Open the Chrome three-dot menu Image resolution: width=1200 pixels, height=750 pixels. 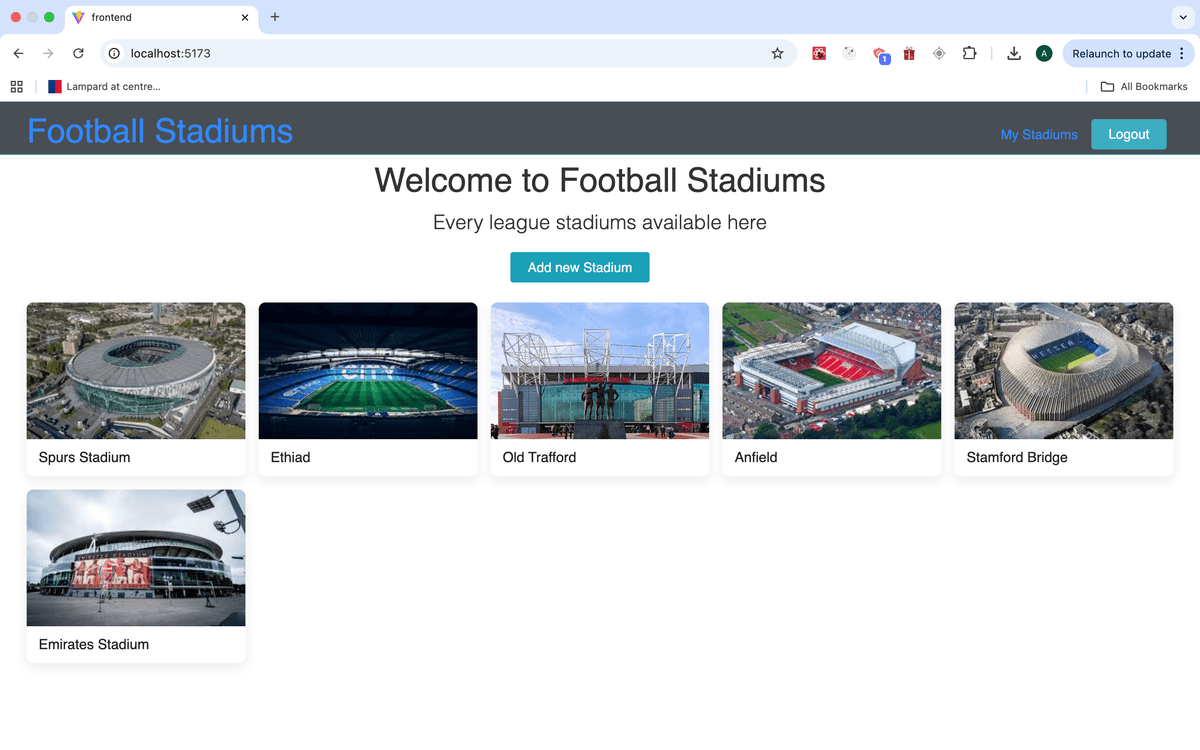click(1182, 54)
